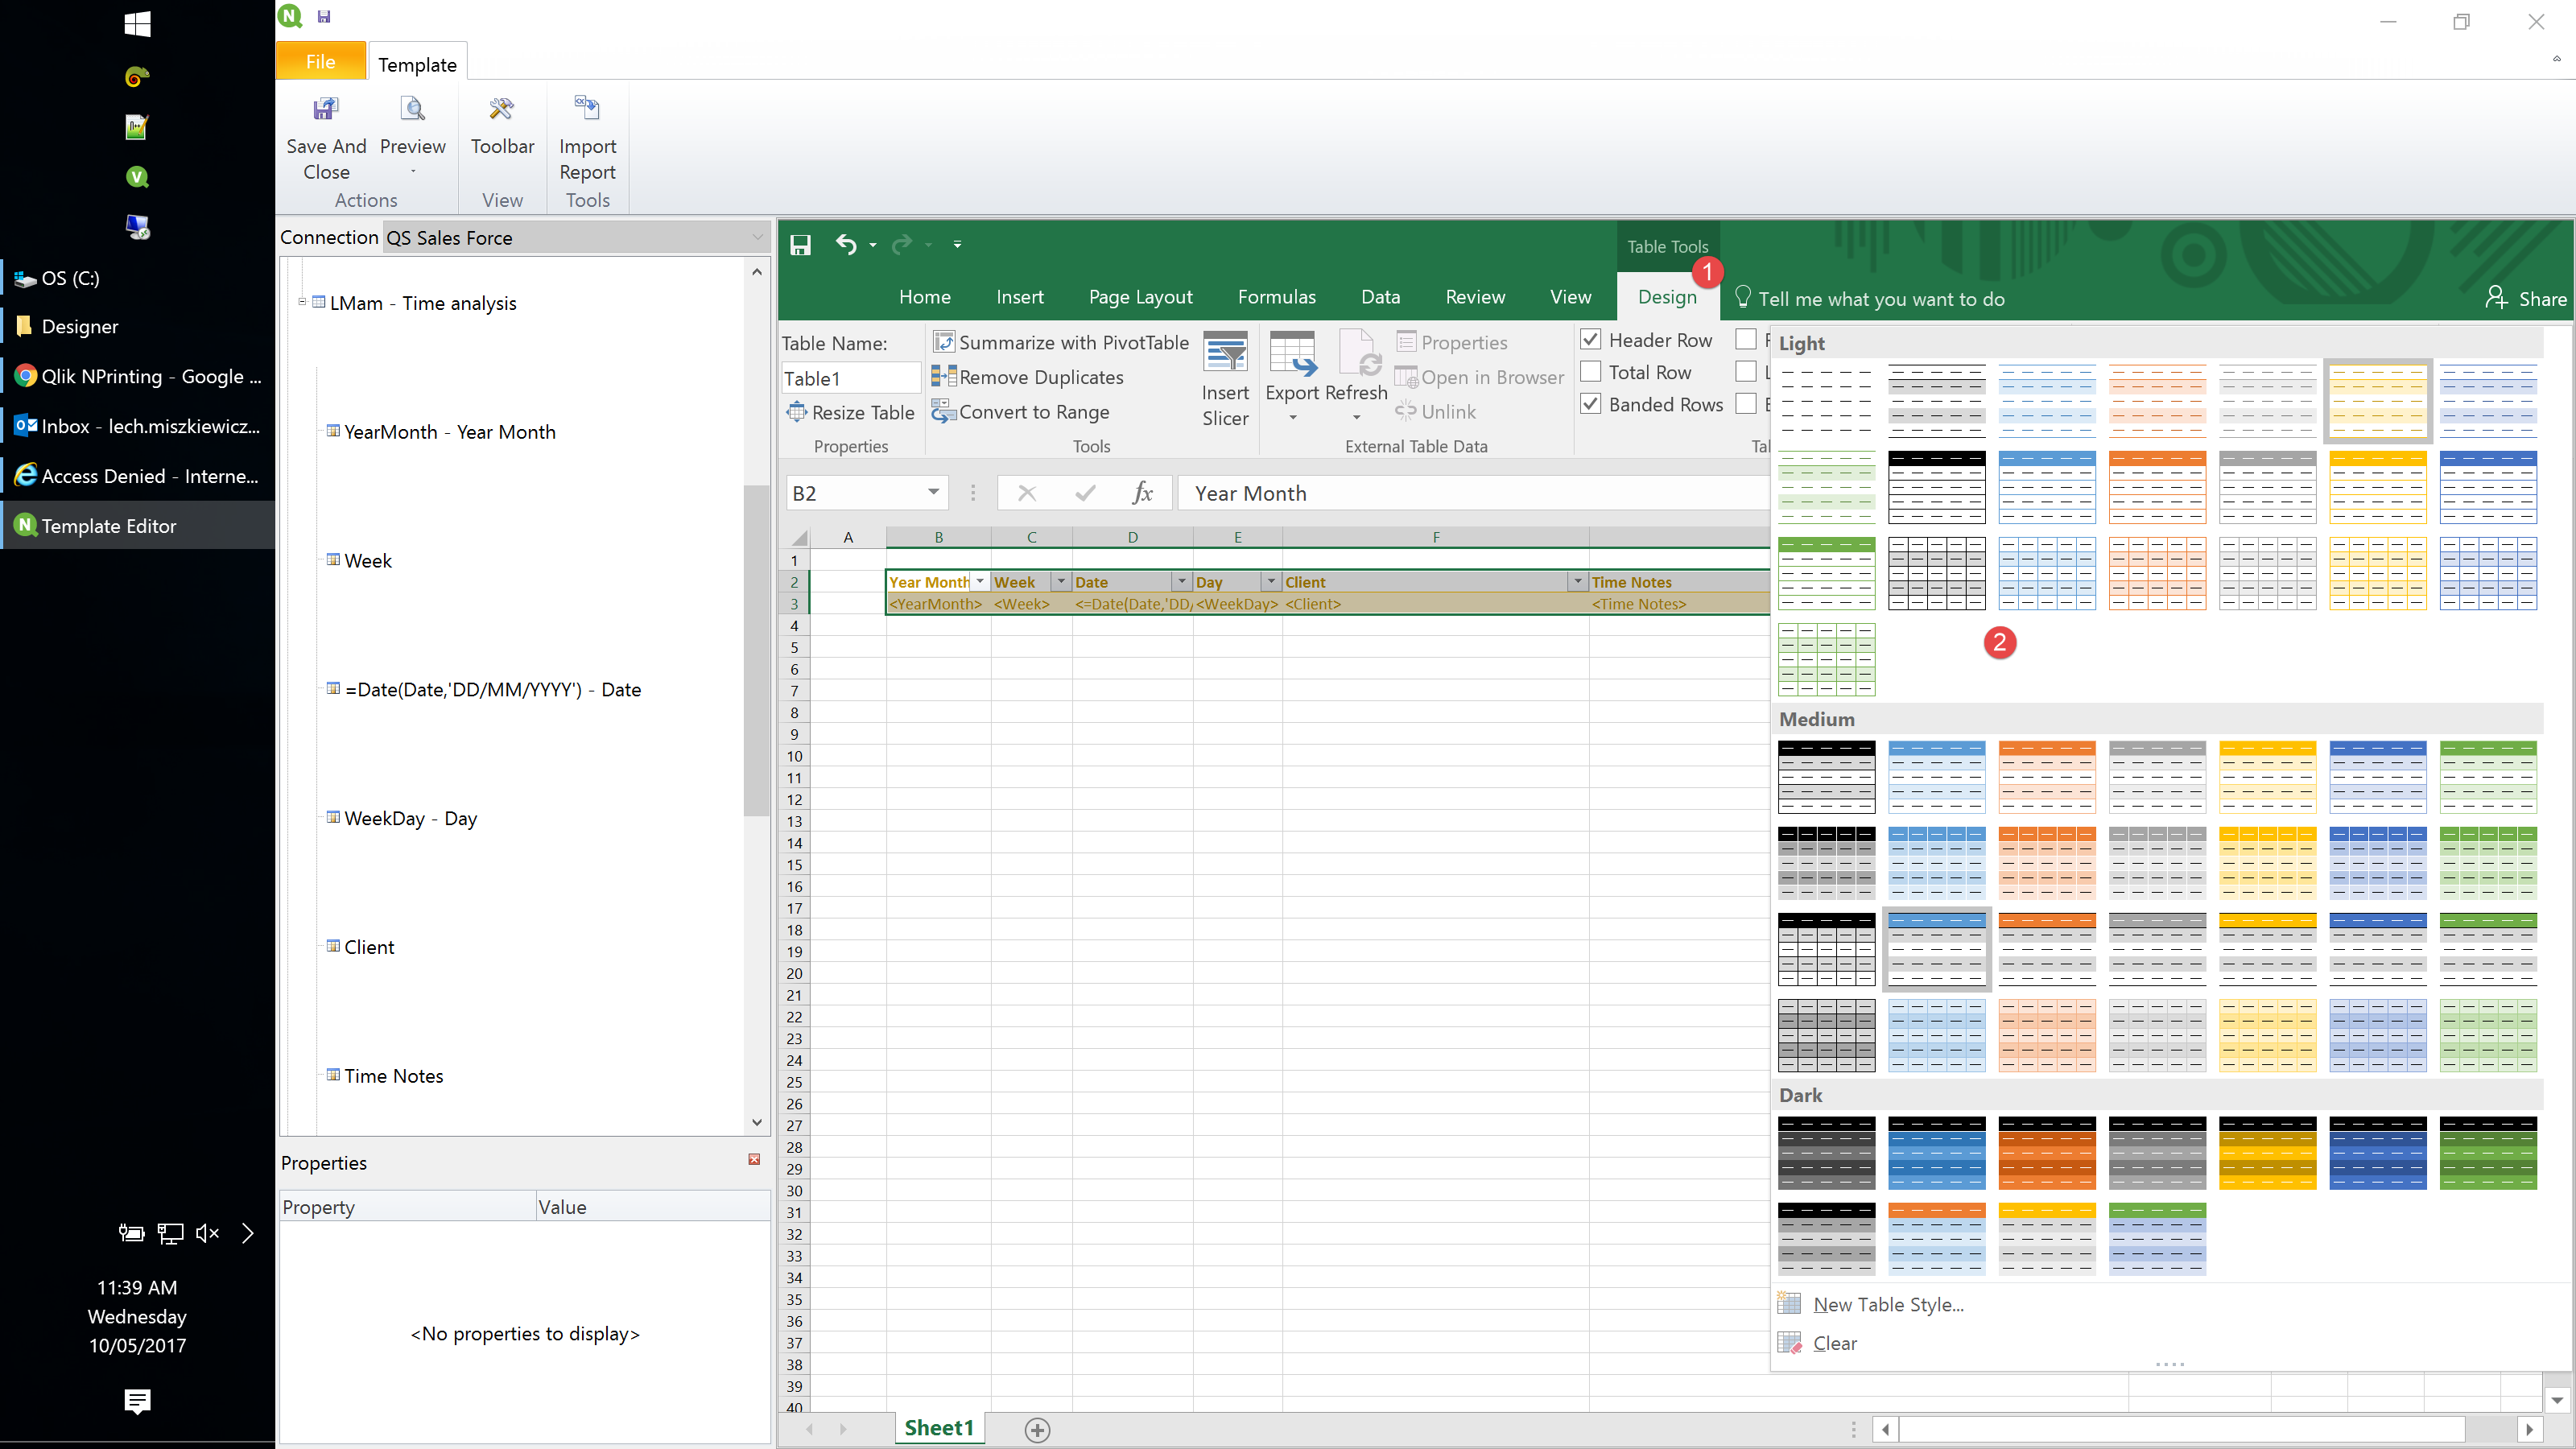This screenshot has height=1449, width=2576.
Task: Open the Connection QS Sales Force dropdown
Action: [x=757, y=238]
